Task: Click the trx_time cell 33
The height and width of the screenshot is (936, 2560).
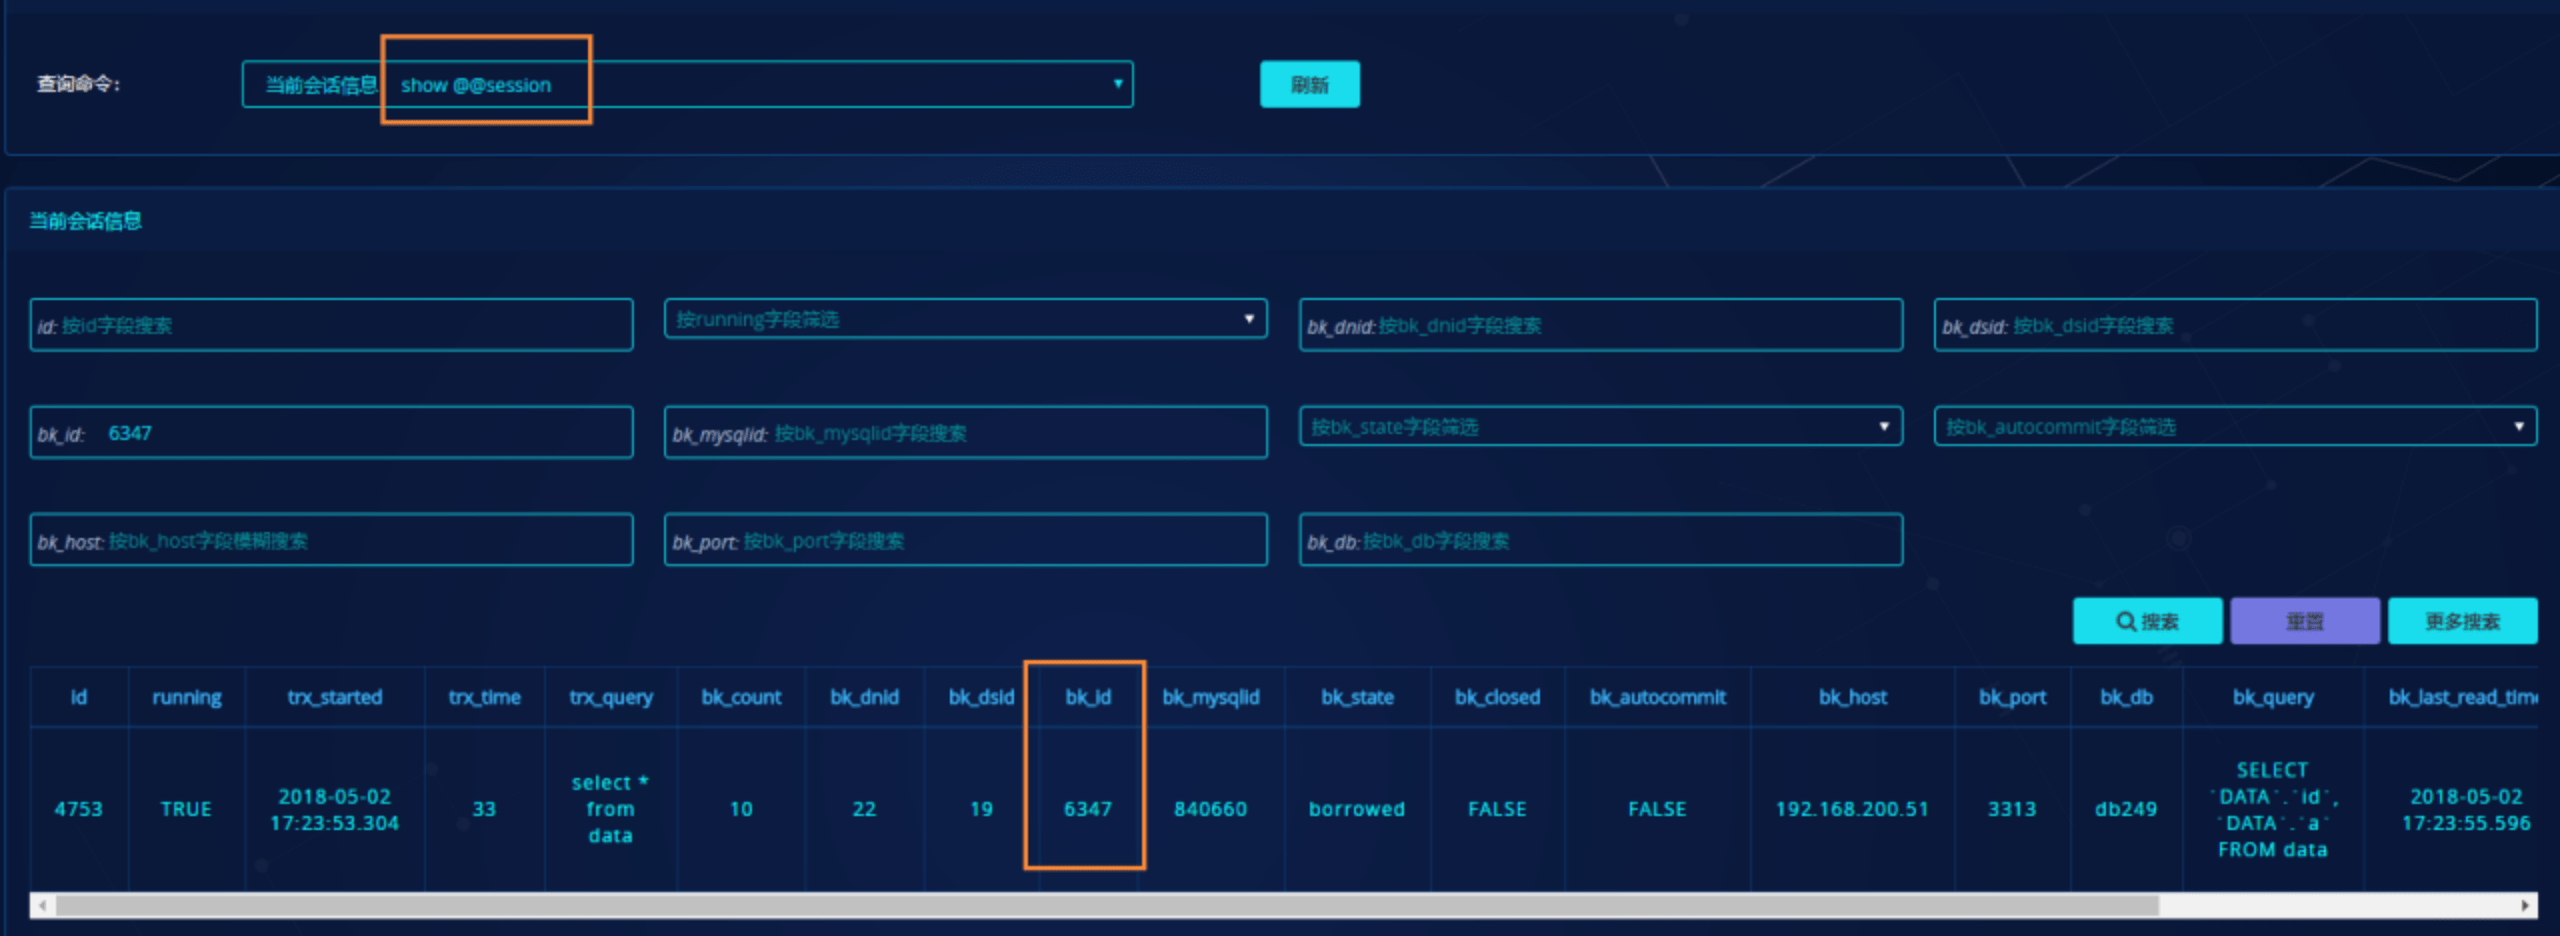Action: 484,809
